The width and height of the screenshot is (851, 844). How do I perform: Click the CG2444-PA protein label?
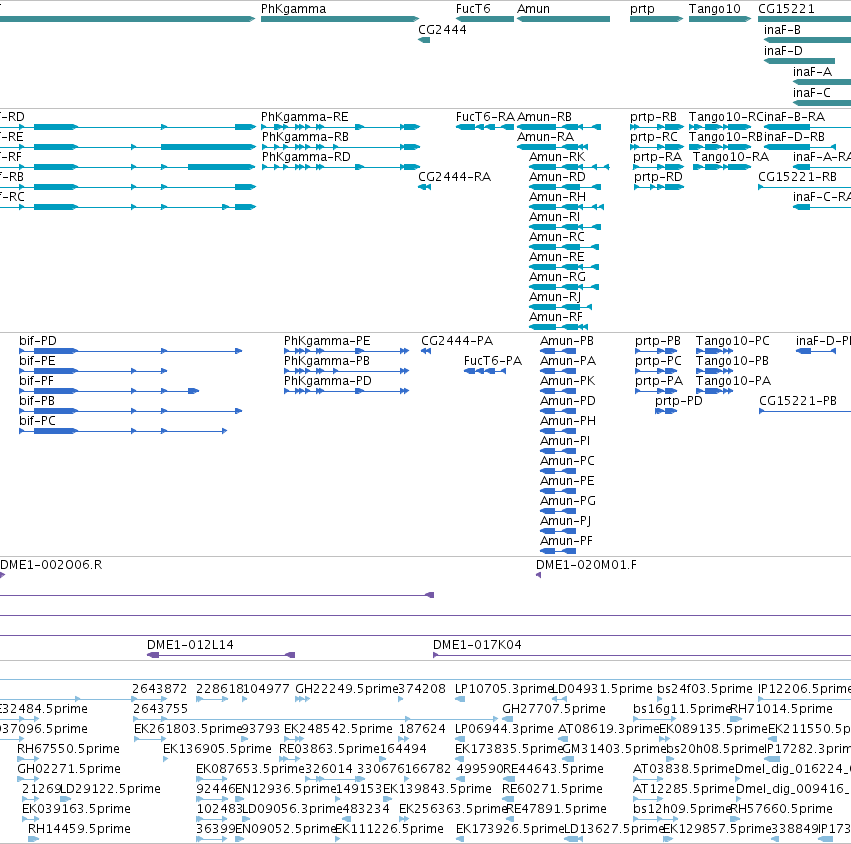click(x=457, y=341)
